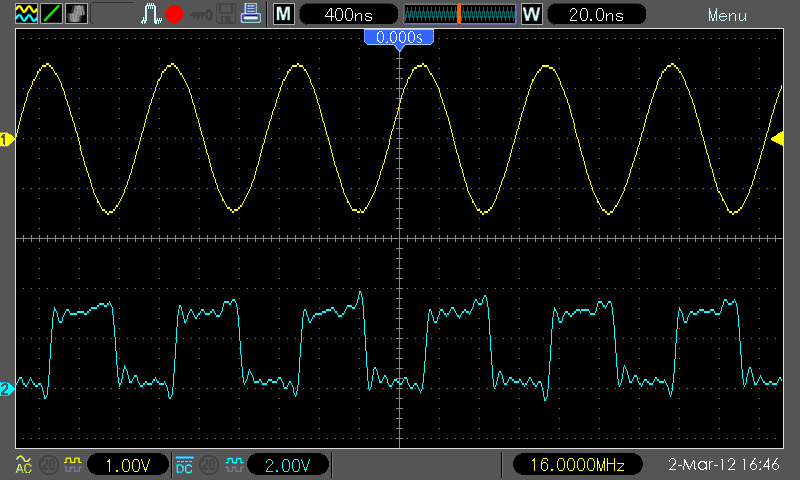Click the red record dot

174,14
